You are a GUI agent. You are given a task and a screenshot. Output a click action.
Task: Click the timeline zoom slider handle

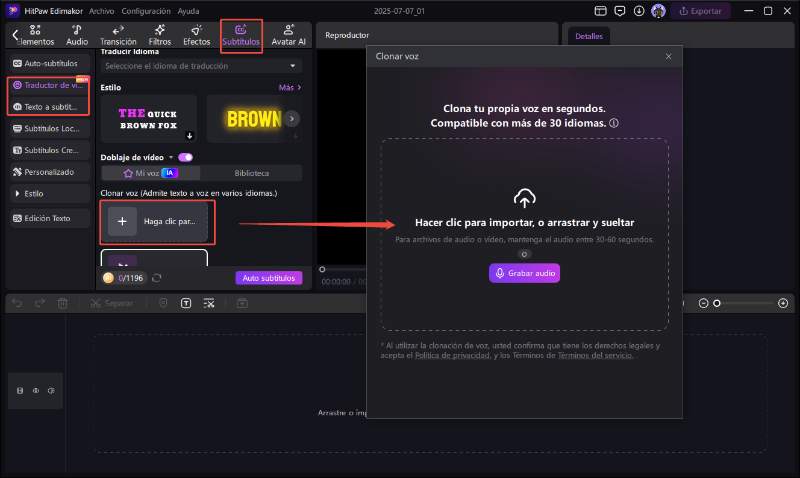(716, 304)
